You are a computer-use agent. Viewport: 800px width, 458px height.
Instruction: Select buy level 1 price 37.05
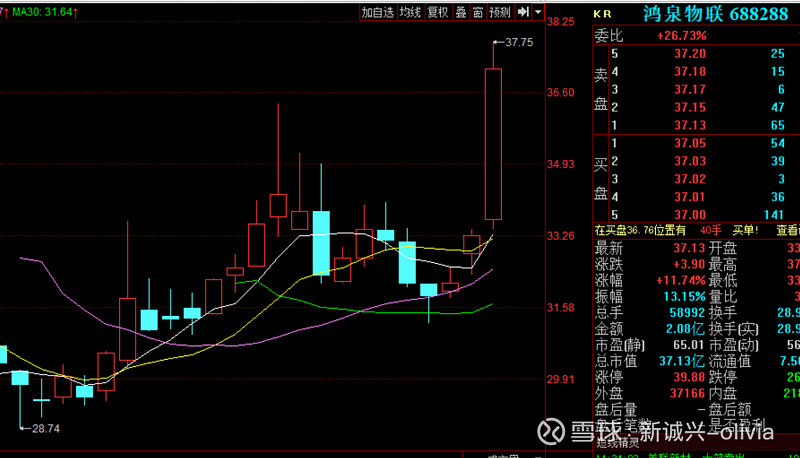[x=690, y=143]
